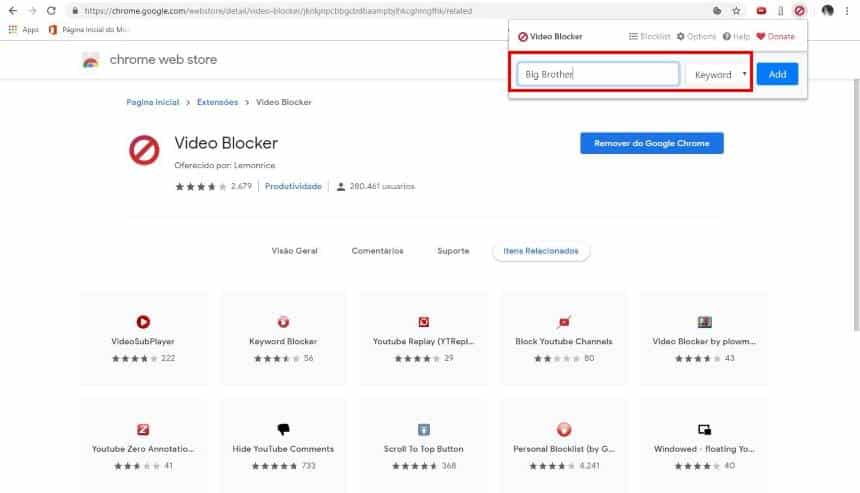
Task: Click Remover do Google Chrome button
Action: pos(652,143)
